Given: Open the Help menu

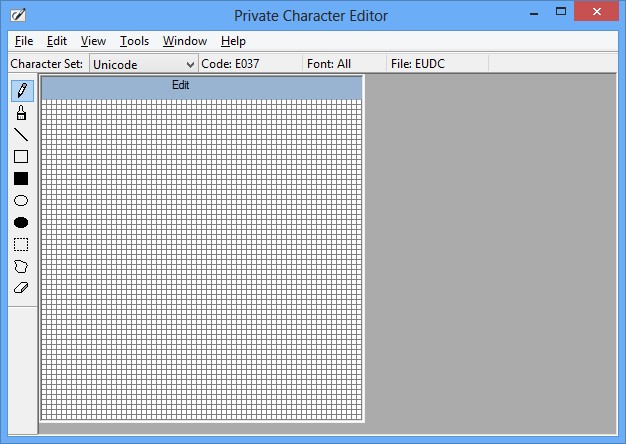Looking at the screenshot, I should point(233,41).
